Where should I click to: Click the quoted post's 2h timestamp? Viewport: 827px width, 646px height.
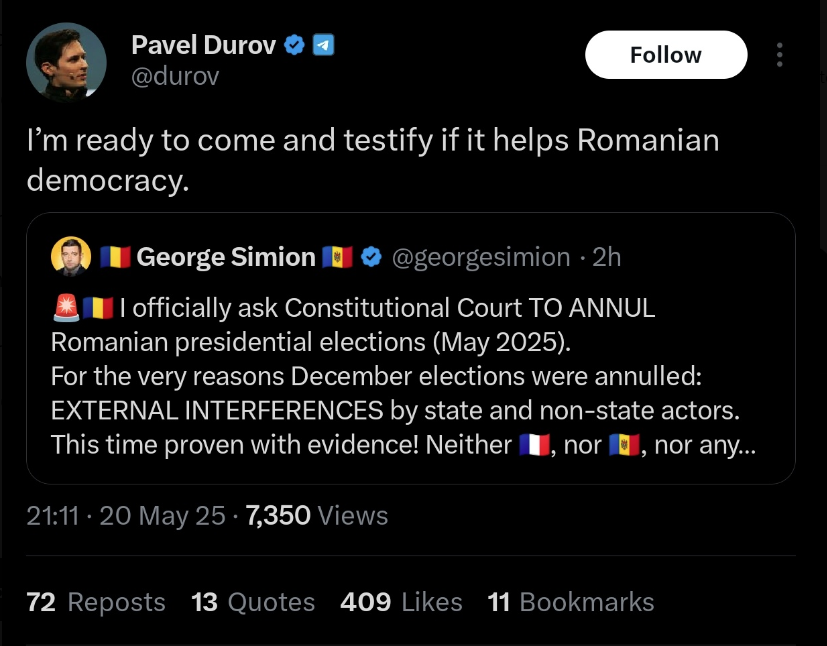[607, 257]
